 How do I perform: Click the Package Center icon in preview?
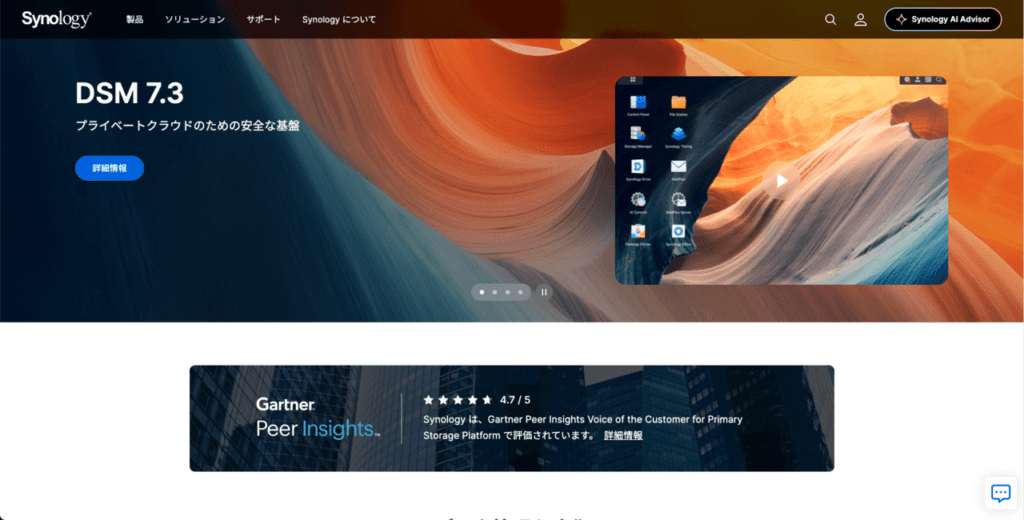click(637, 231)
